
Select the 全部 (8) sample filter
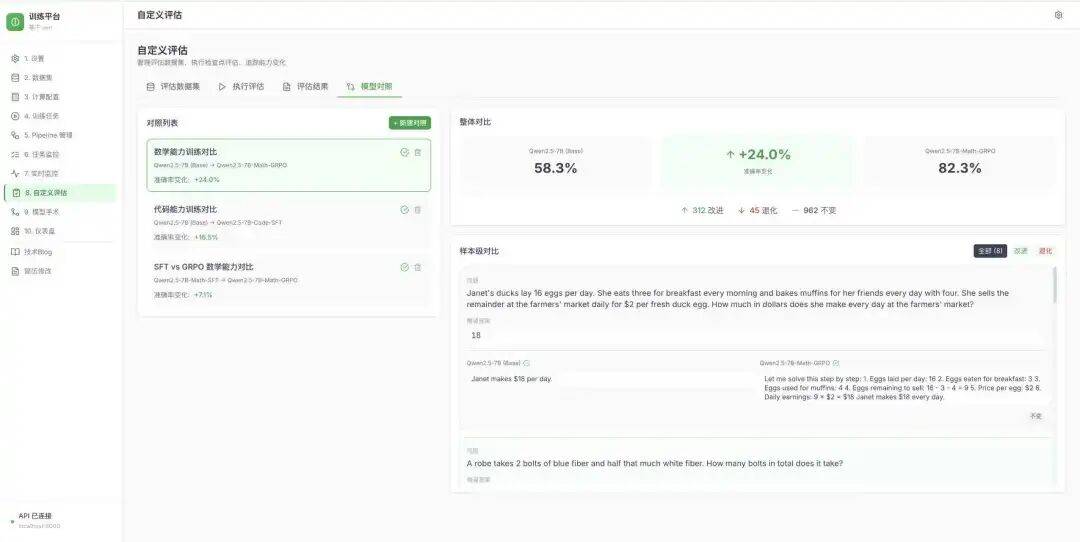pos(990,251)
